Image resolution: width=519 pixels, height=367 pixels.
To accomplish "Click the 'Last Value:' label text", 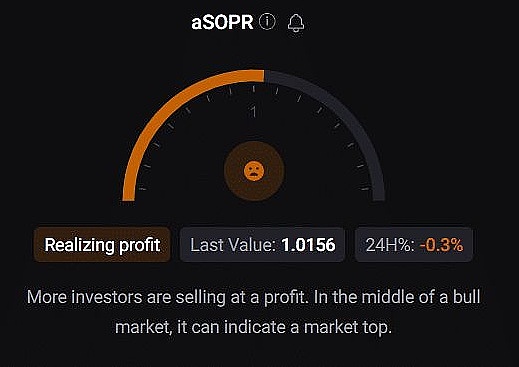I will 233,245.
